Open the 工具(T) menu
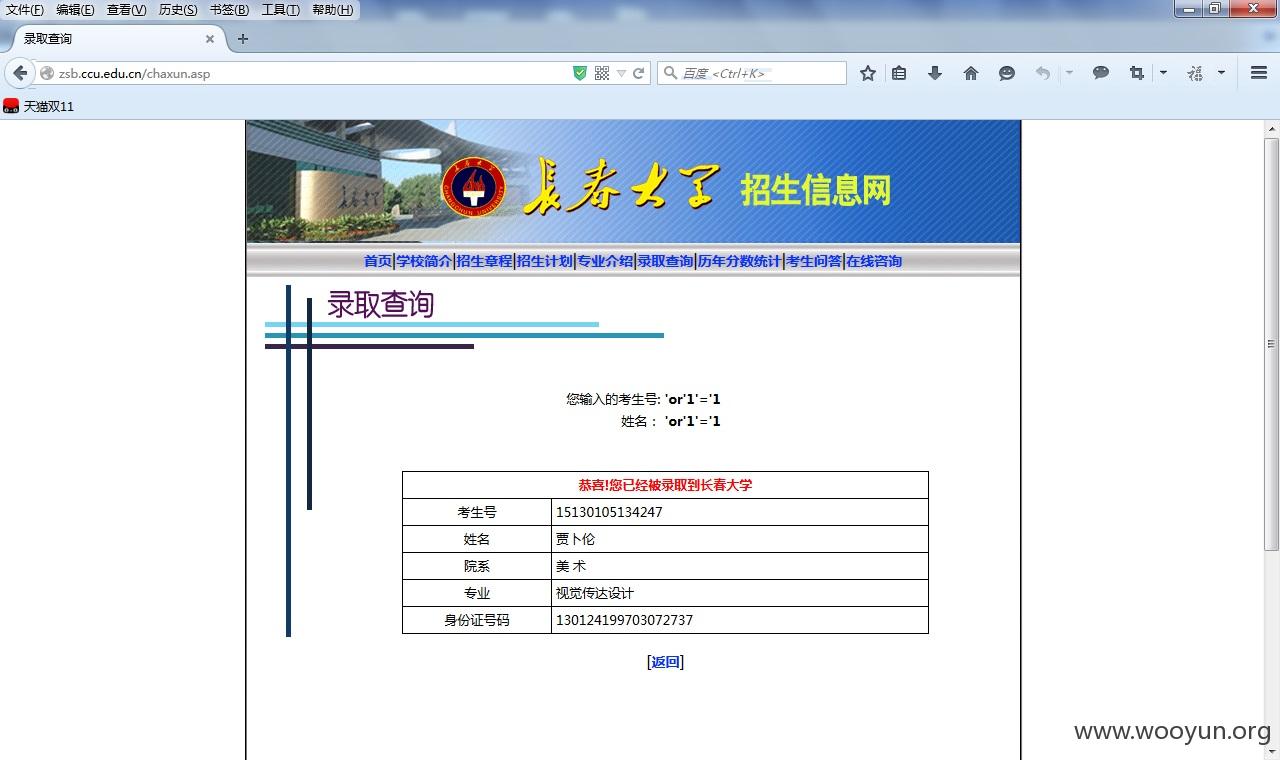 [281, 10]
